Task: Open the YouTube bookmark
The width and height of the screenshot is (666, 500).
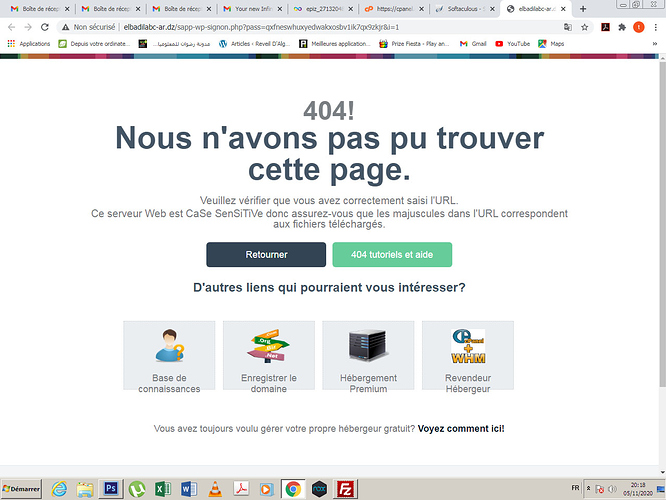Action: click(513, 44)
